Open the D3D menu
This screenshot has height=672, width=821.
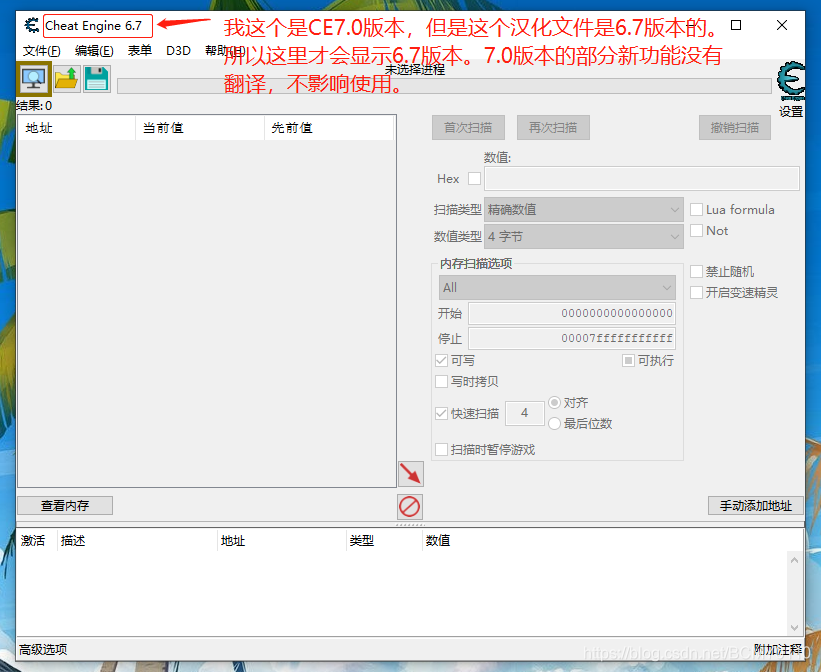(x=178, y=51)
